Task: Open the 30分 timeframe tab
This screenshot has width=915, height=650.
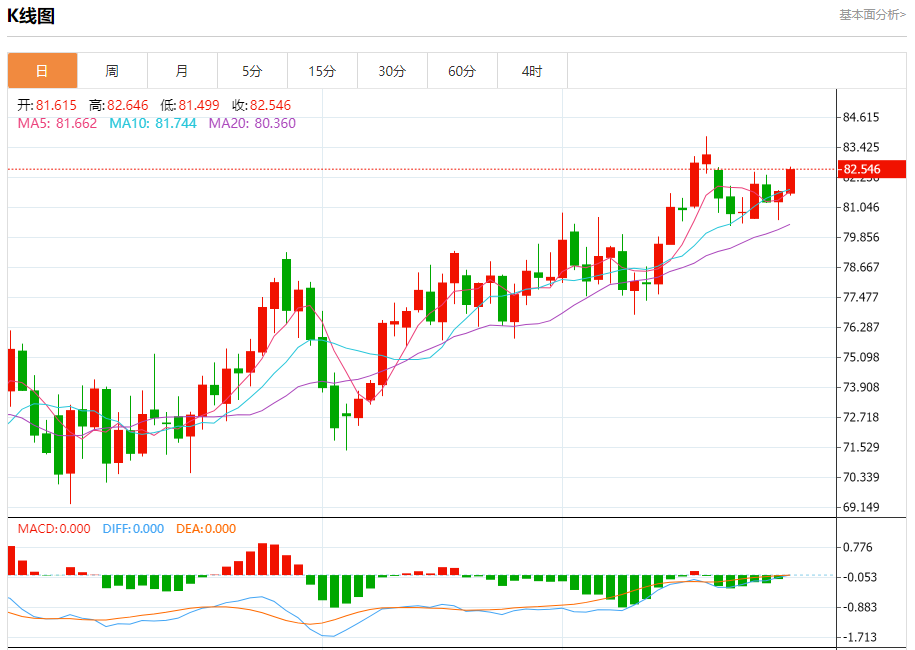Action: [392, 71]
